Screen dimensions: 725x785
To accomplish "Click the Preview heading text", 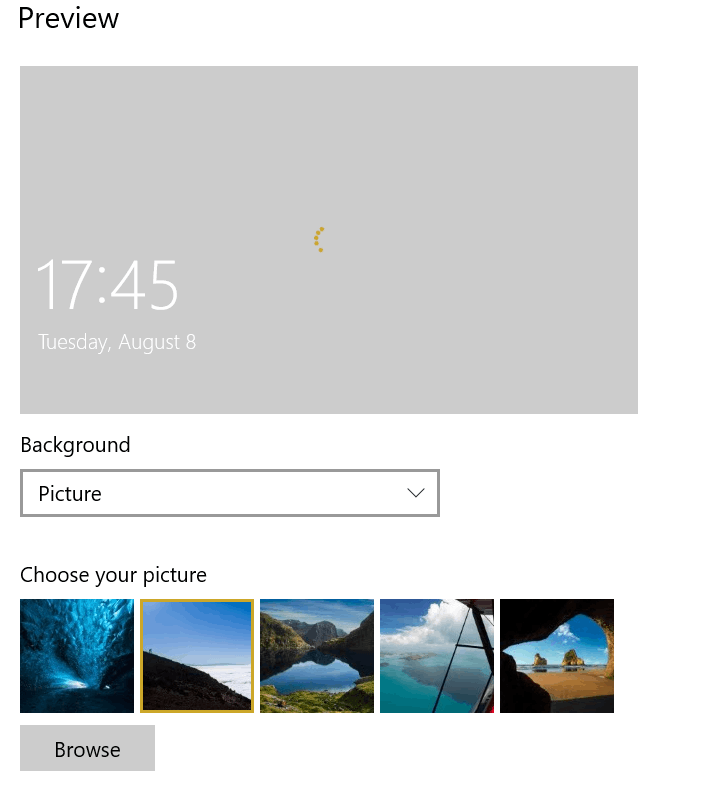I will click(69, 19).
